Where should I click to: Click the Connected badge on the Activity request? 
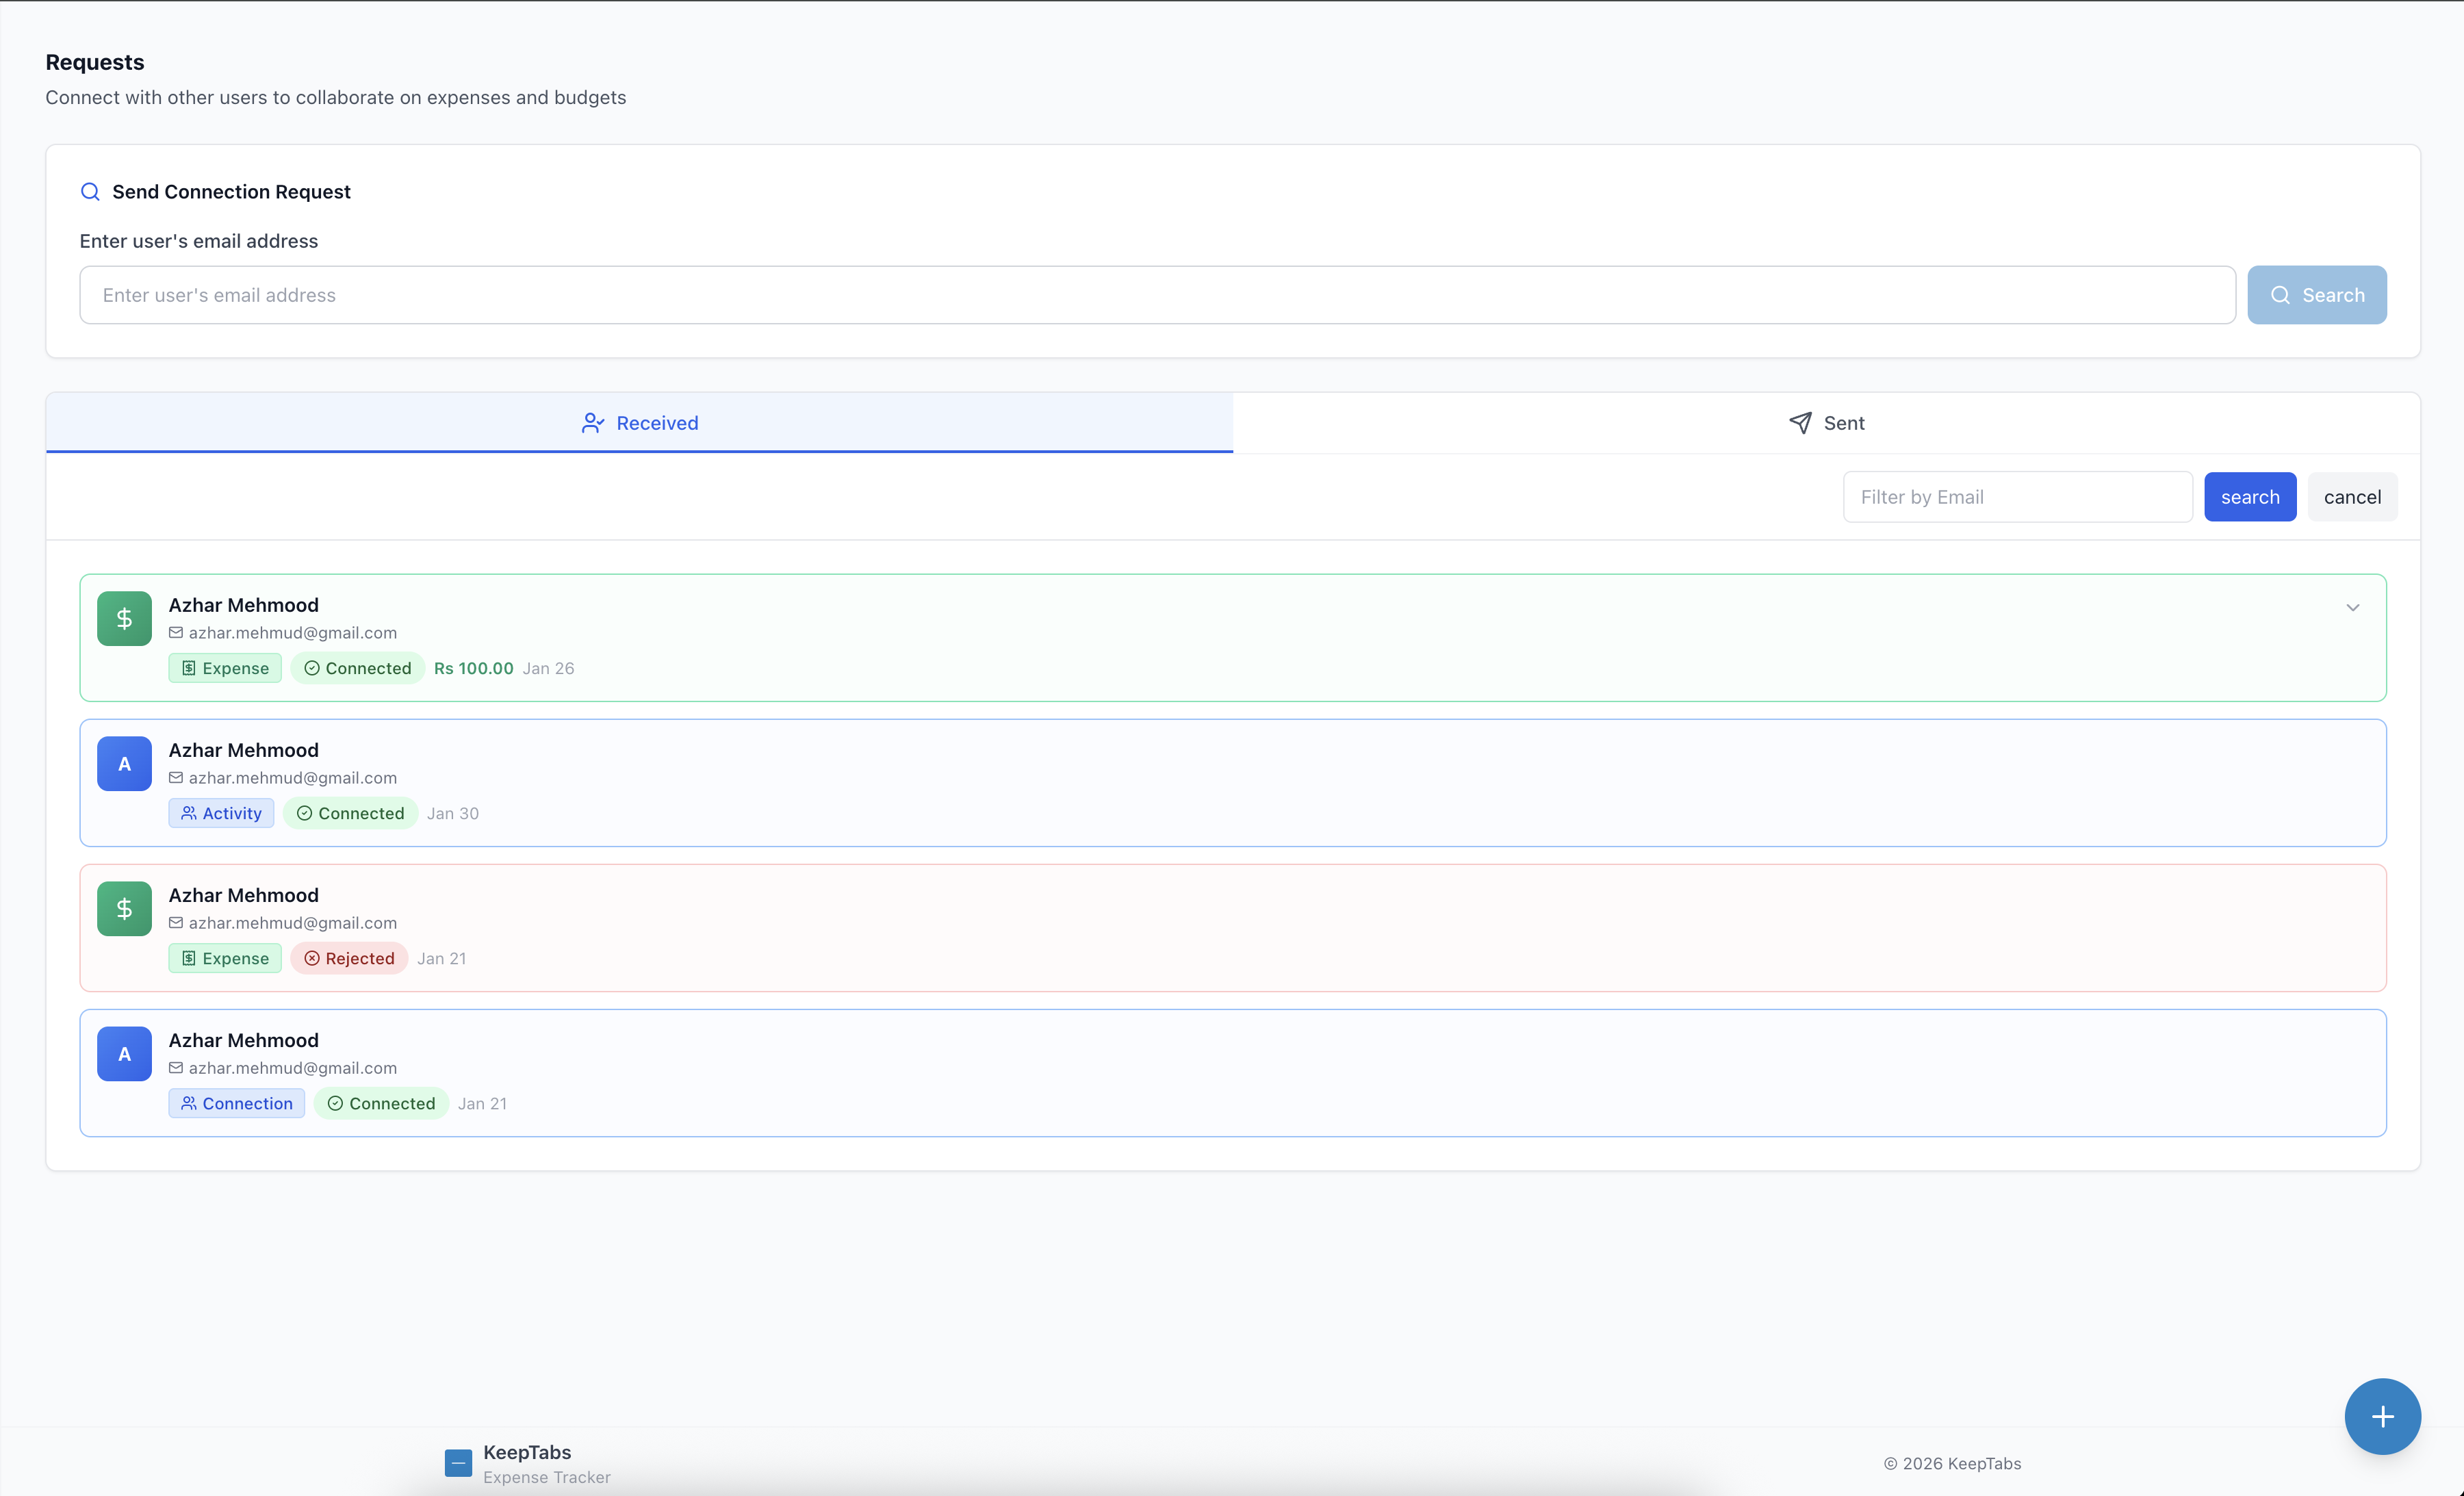(350, 812)
